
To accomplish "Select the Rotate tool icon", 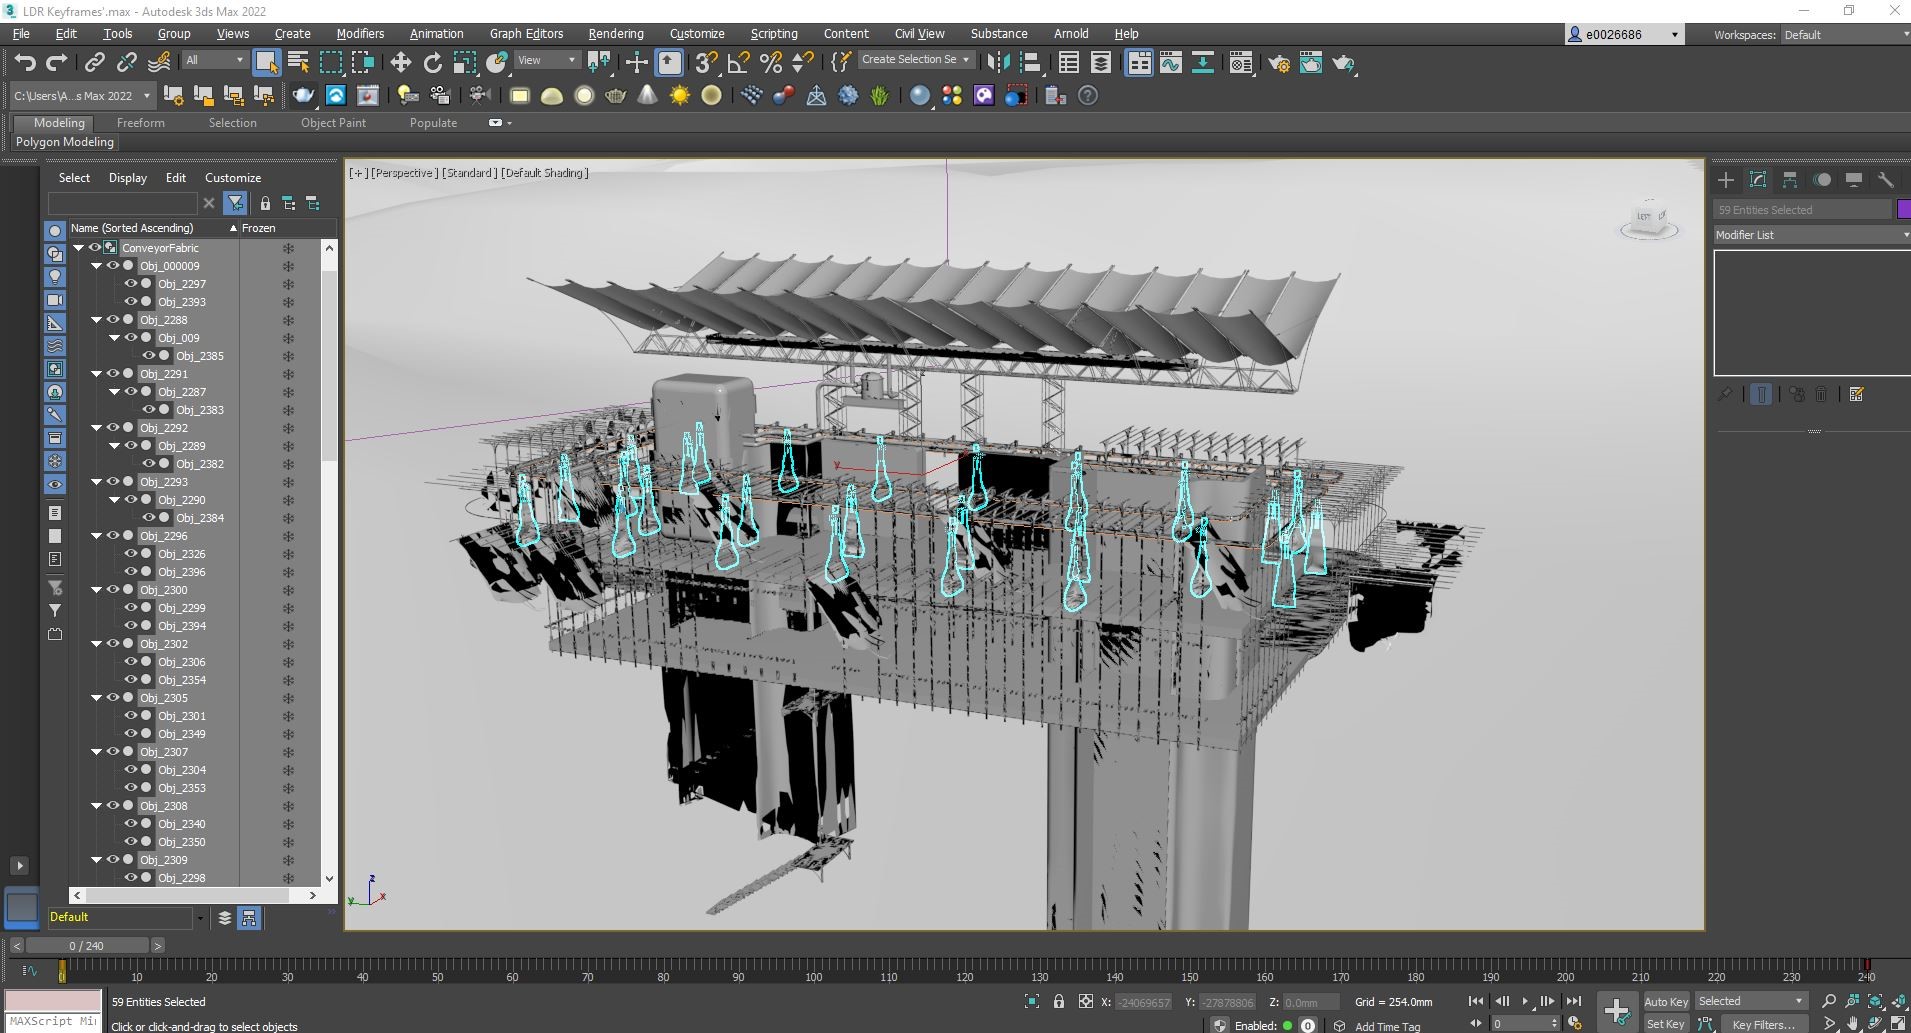I will click(432, 63).
